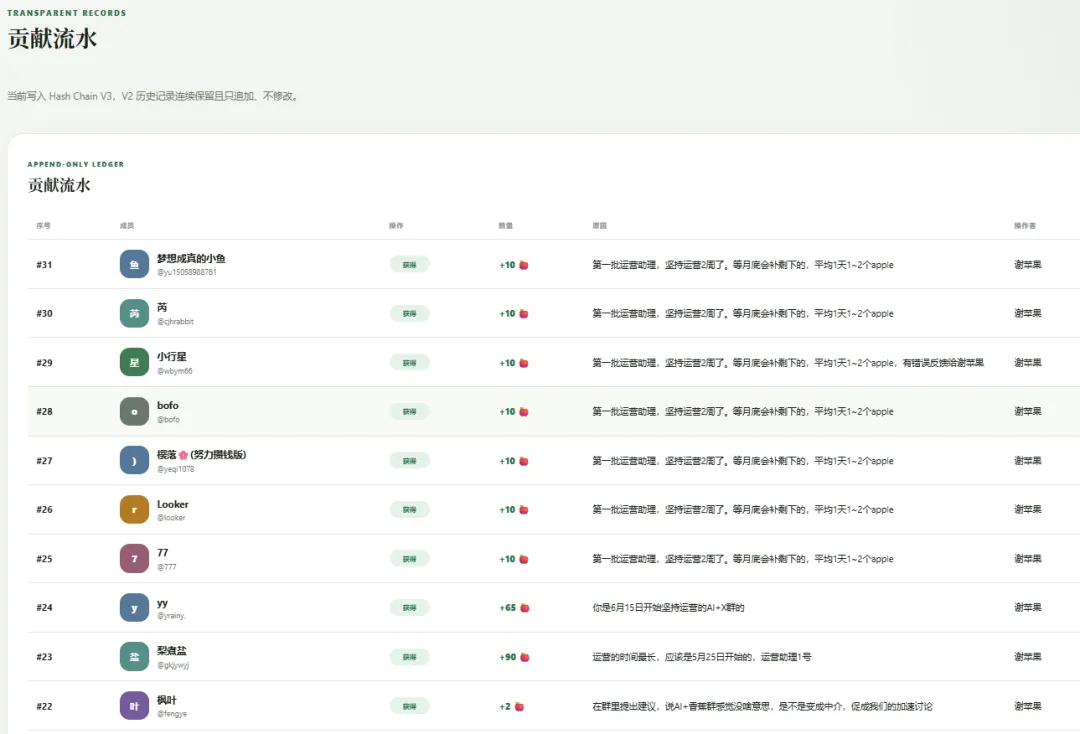Click yy's blue avatar icon

pos(134,608)
